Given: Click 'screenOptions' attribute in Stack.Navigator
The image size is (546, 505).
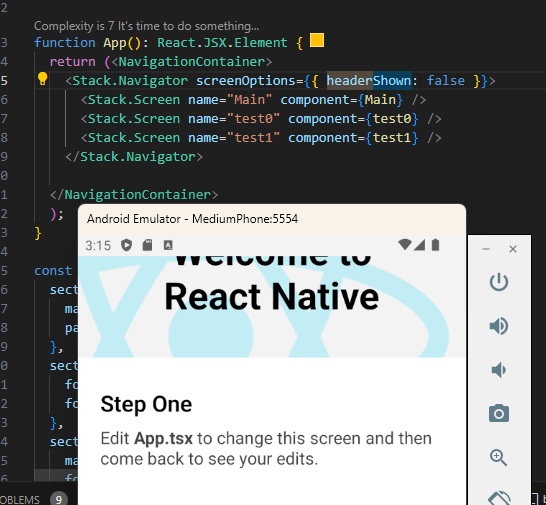Looking at the screenshot, I should click(245, 81).
